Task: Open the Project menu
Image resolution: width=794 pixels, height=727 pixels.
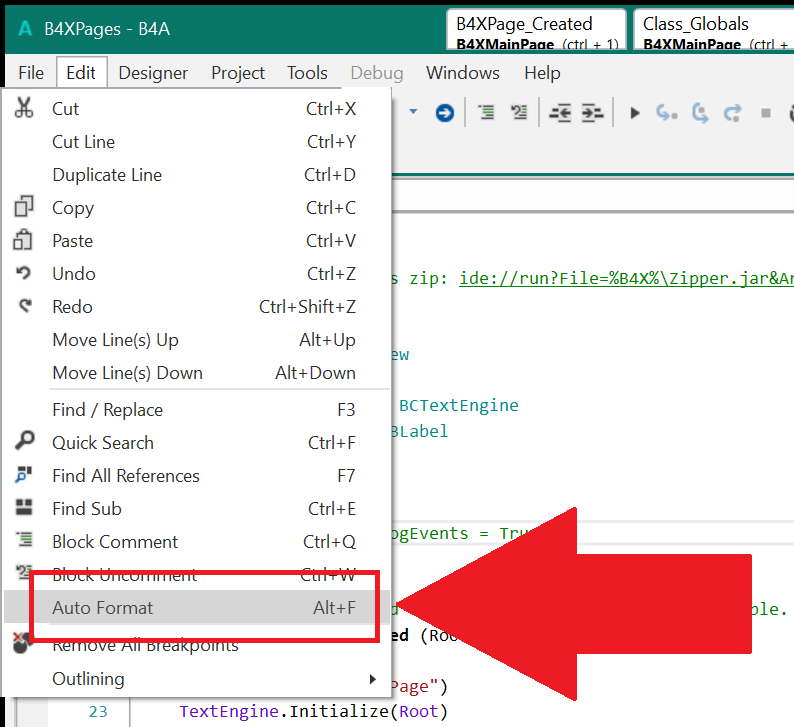Action: coord(237,73)
